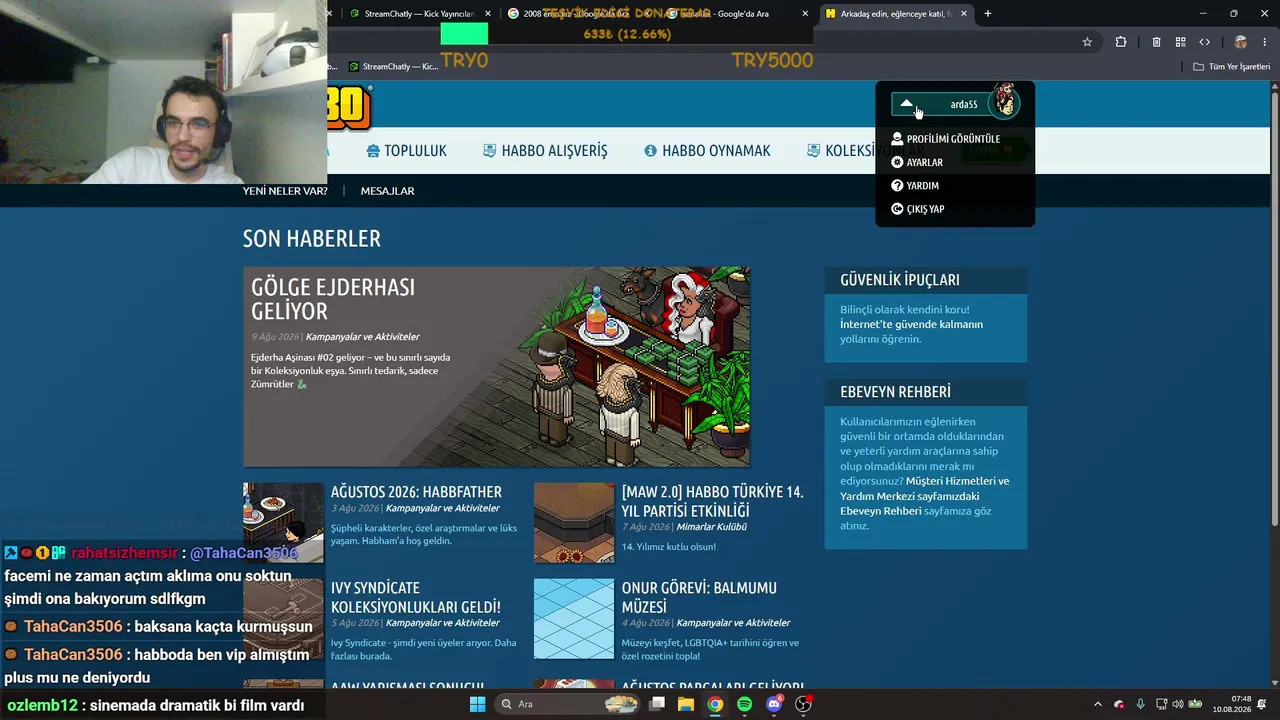This screenshot has height=720, width=1280.
Task: Show hidden system tray icons
Action: coord(1097,704)
